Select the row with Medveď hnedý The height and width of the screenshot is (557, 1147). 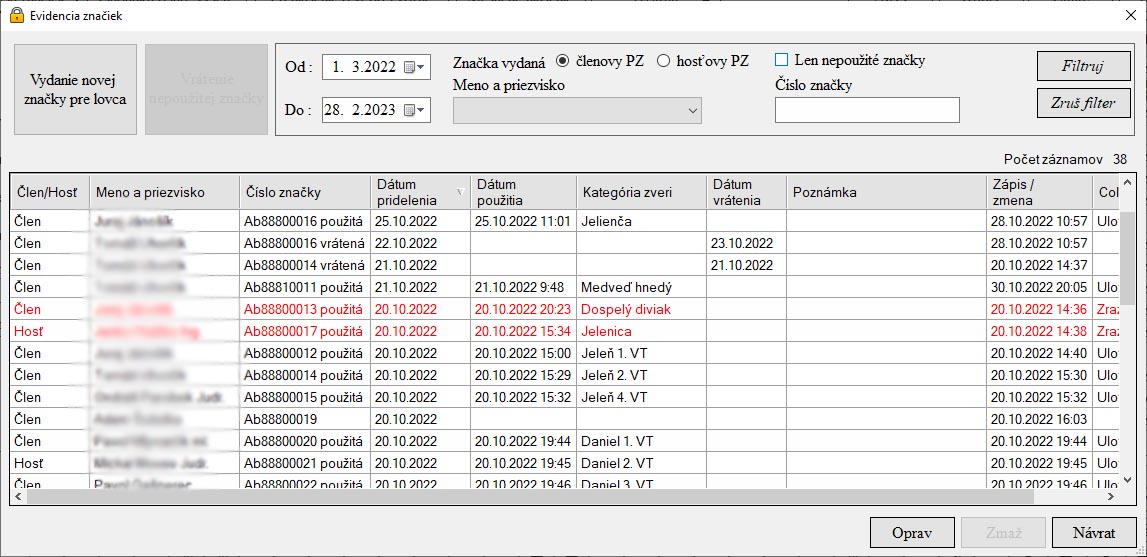click(x=565, y=287)
